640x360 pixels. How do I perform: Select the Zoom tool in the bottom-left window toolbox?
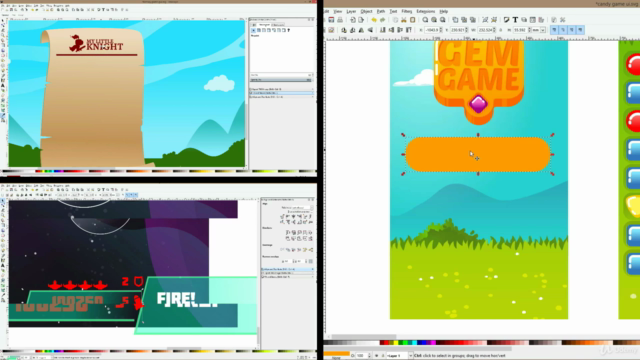(3, 215)
